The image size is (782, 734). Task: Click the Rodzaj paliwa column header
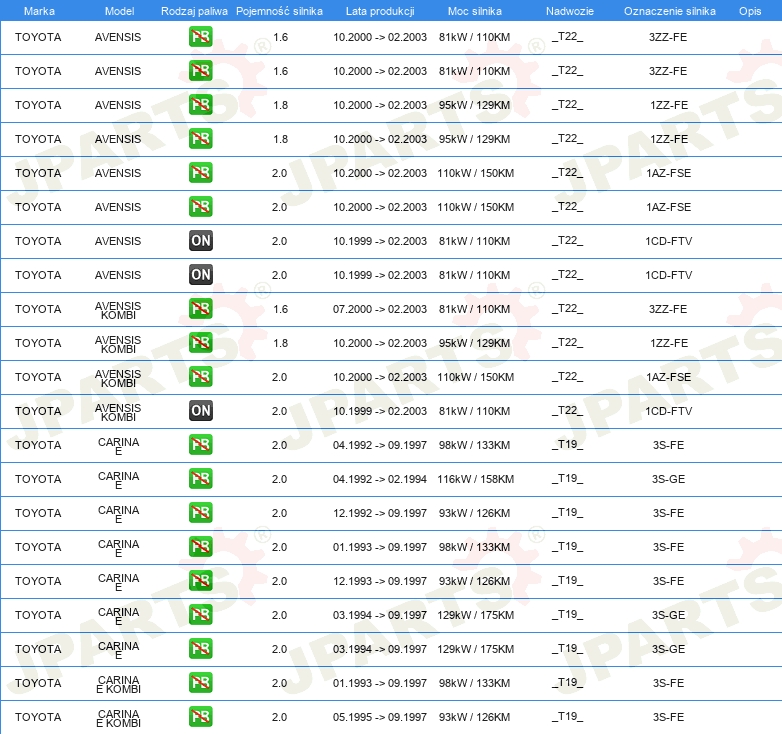point(194,11)
